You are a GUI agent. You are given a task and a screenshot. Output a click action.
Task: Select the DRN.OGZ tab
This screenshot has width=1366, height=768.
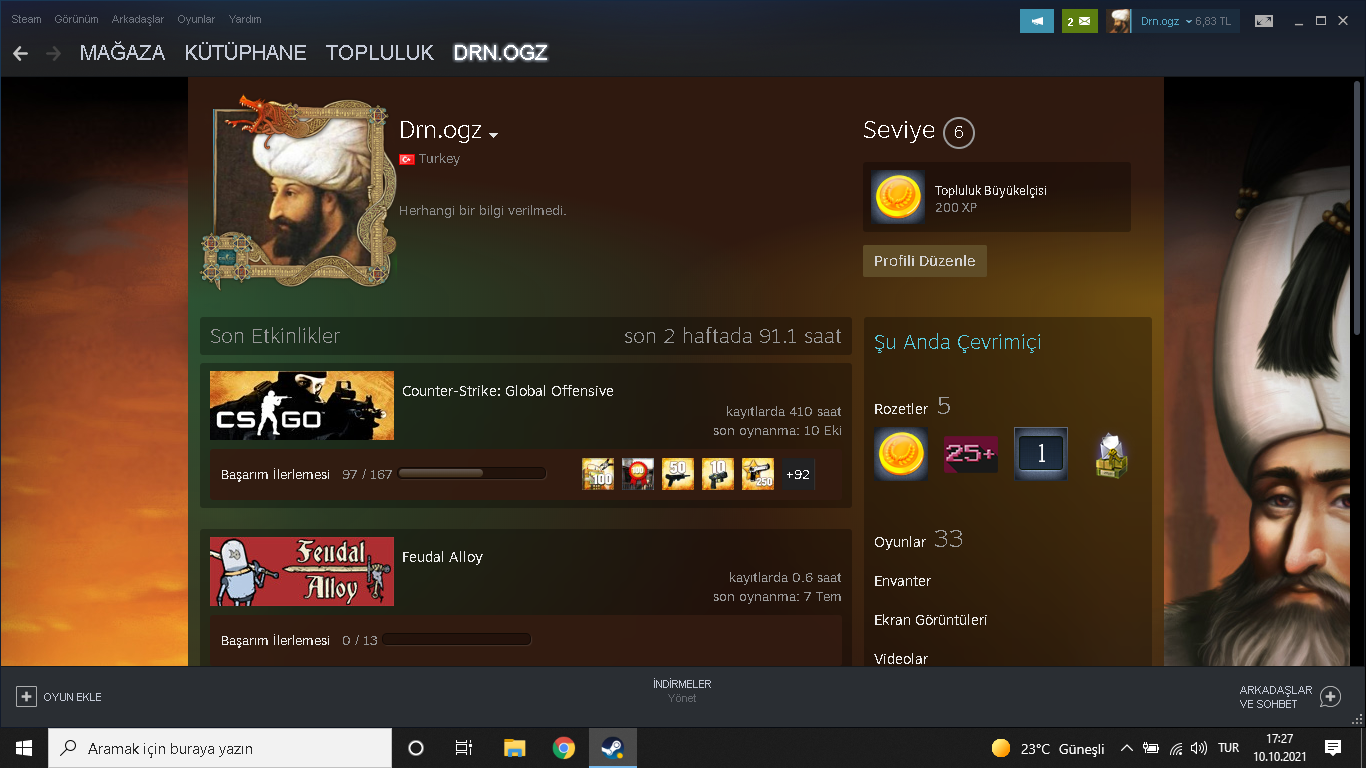click(500, 53)
